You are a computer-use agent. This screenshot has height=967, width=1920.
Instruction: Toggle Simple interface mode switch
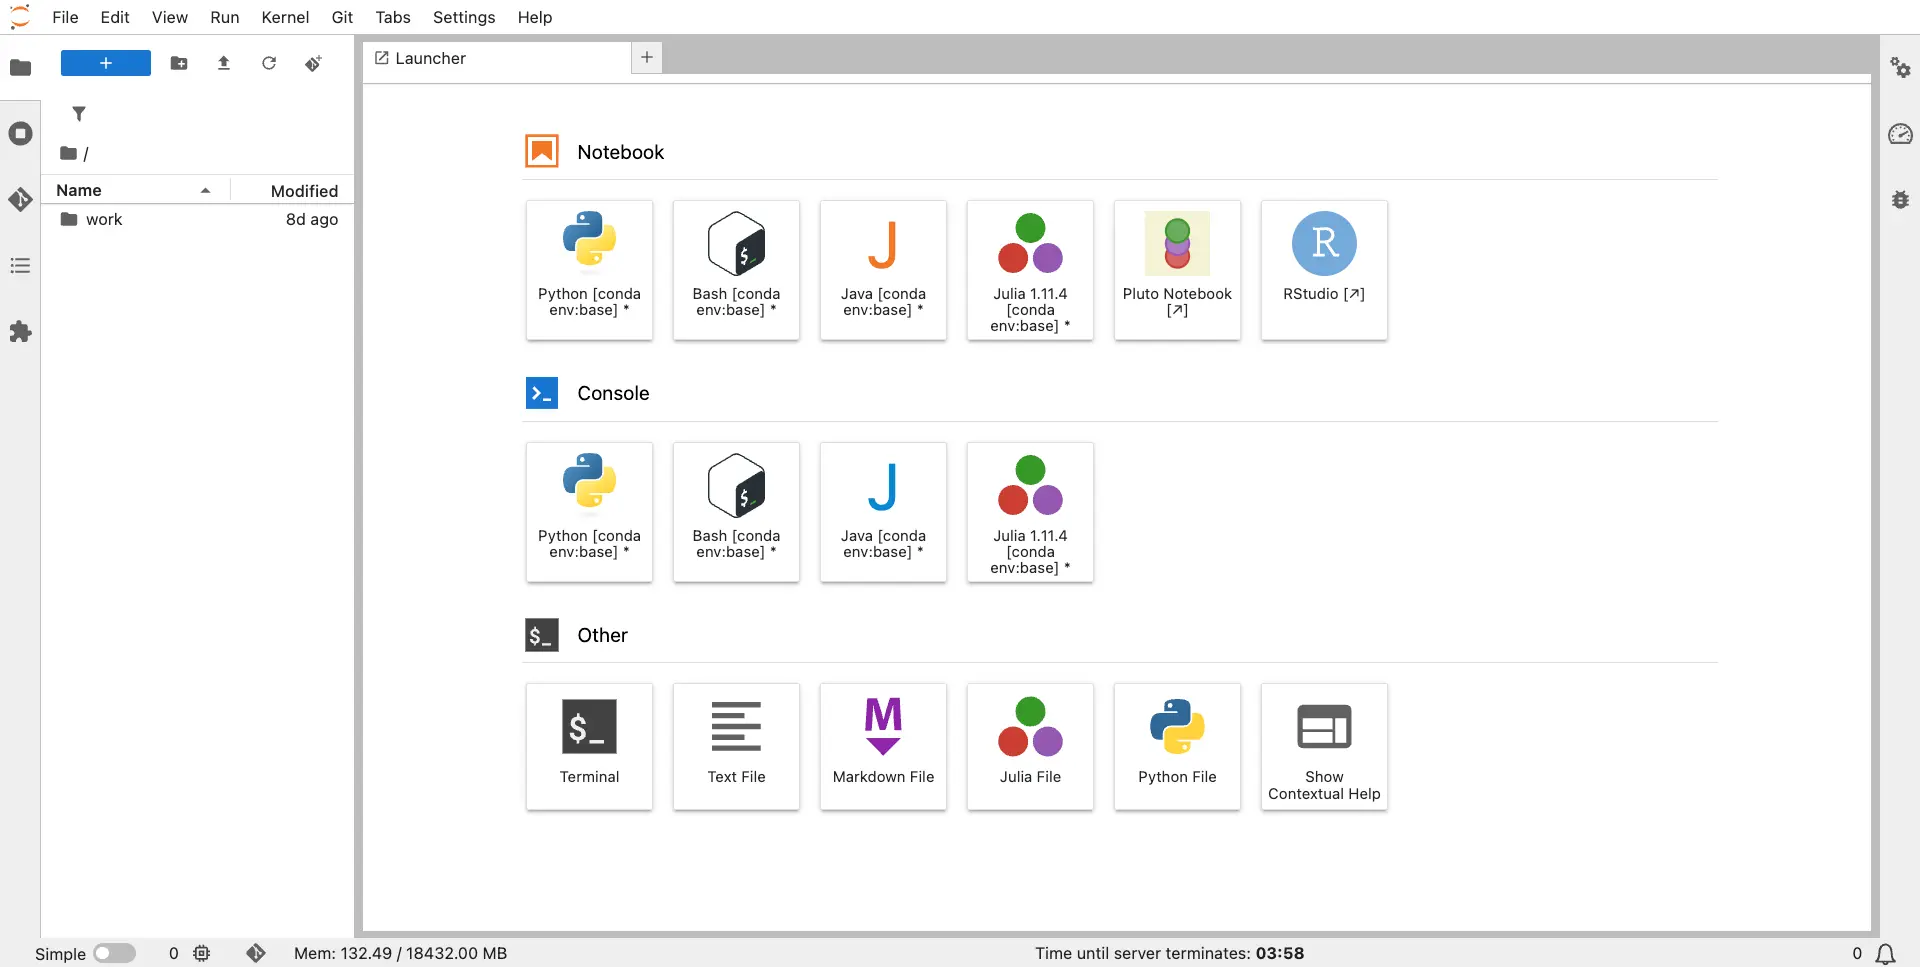tap(114, 953)
